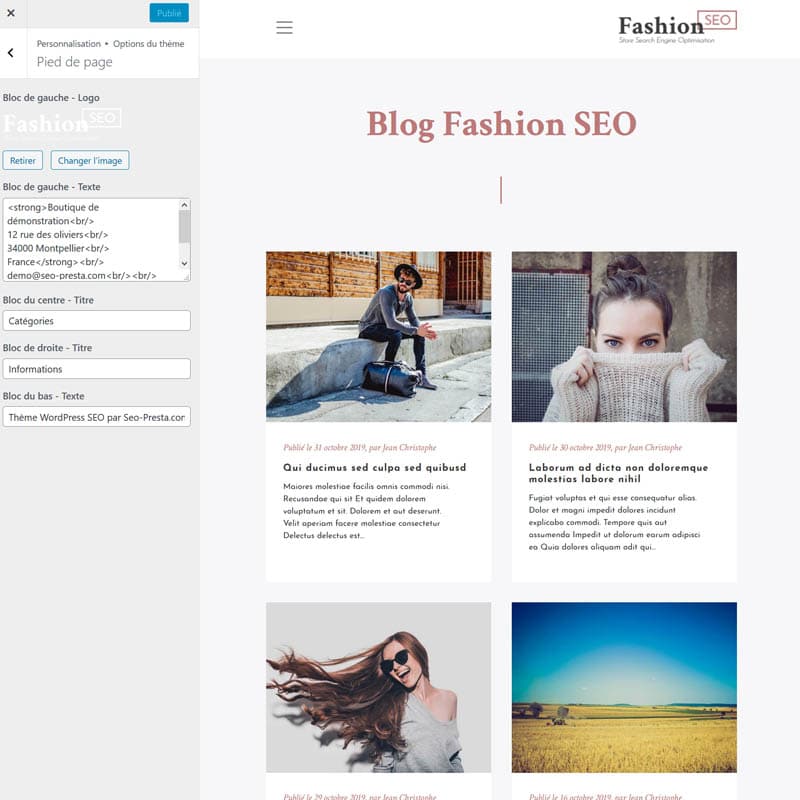Focus the Catégories title input field
Image resolution: width=800 pixels, height=800 pixels.
pyautogui.click(x=96, y=321)
